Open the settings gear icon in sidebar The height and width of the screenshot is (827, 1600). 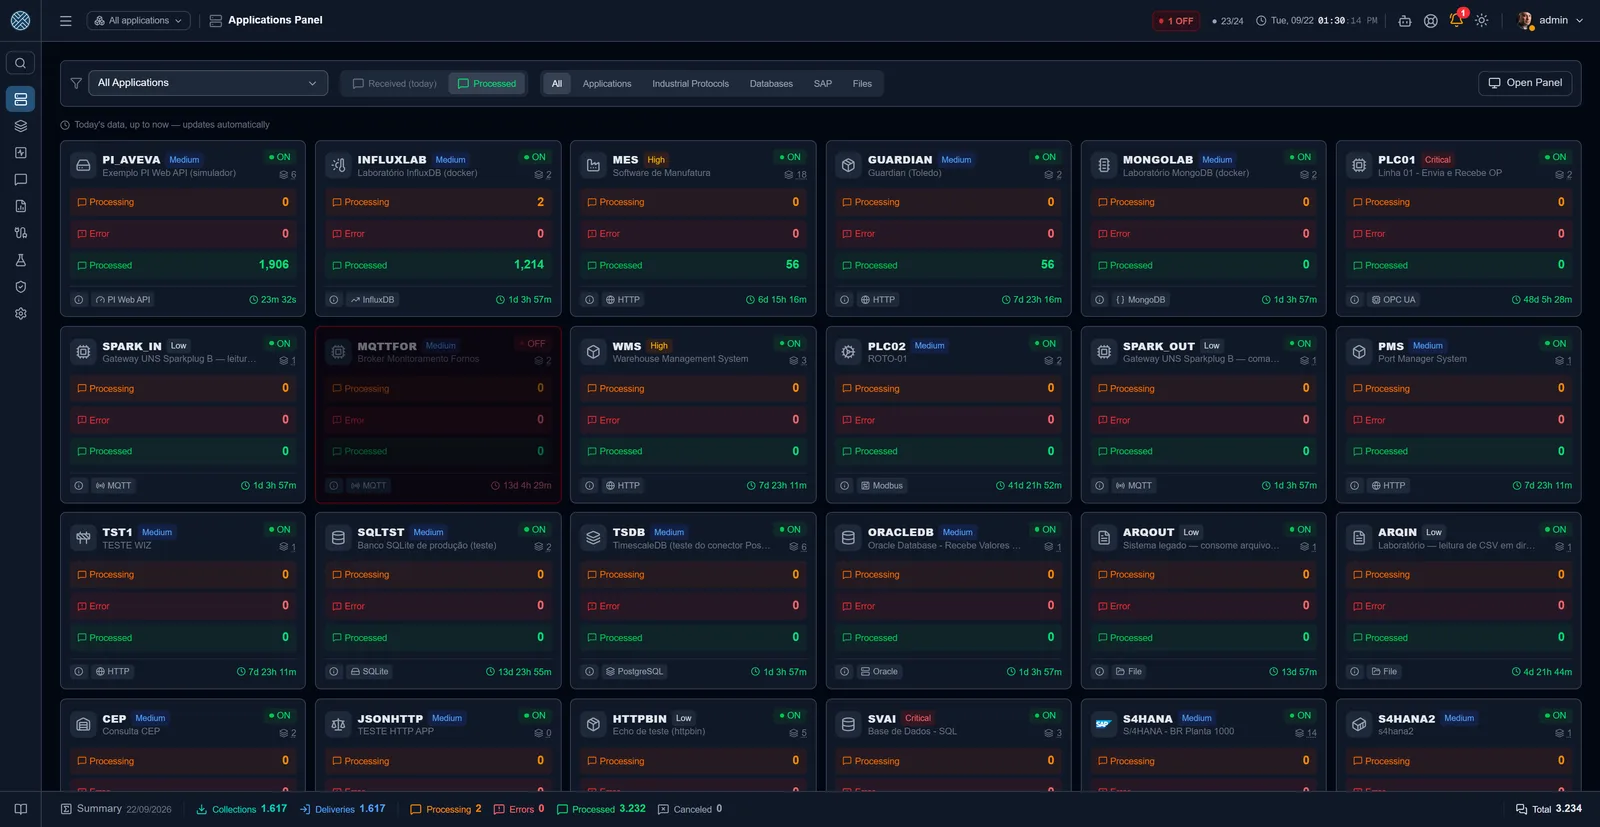[x=20, y=314]
